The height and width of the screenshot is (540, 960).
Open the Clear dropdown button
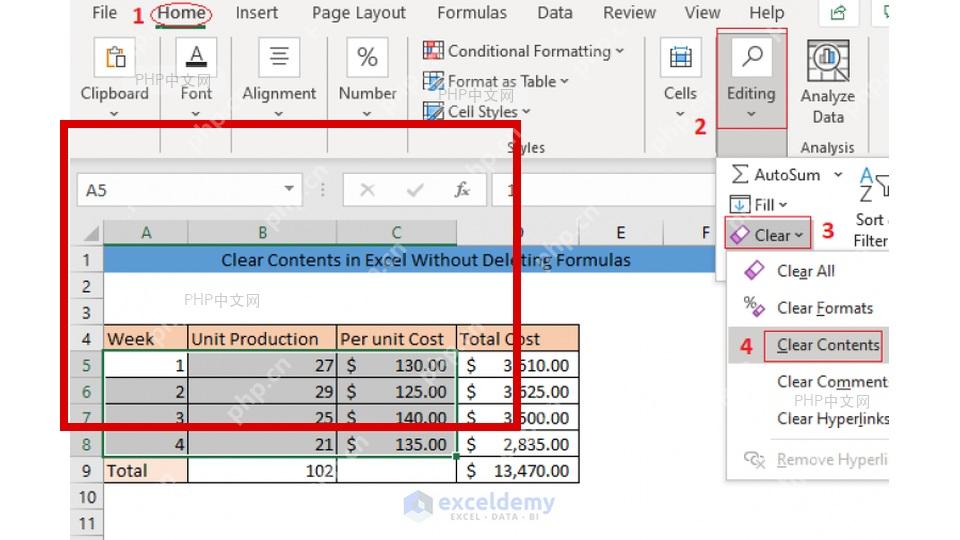(768, 234)
